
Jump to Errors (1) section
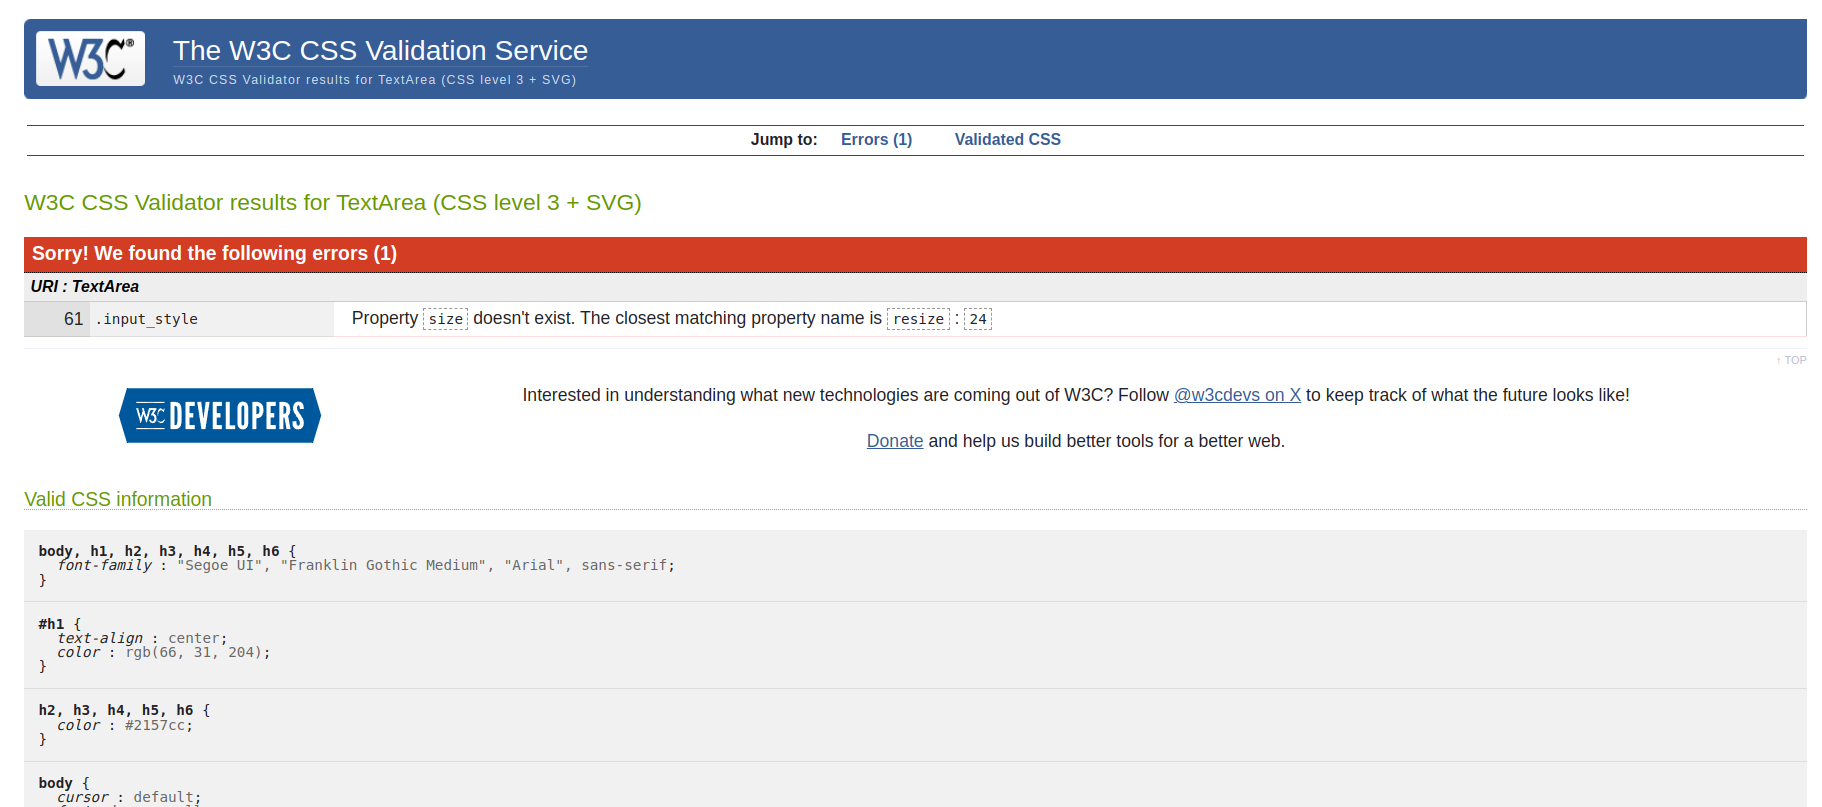tap(876, 140)
